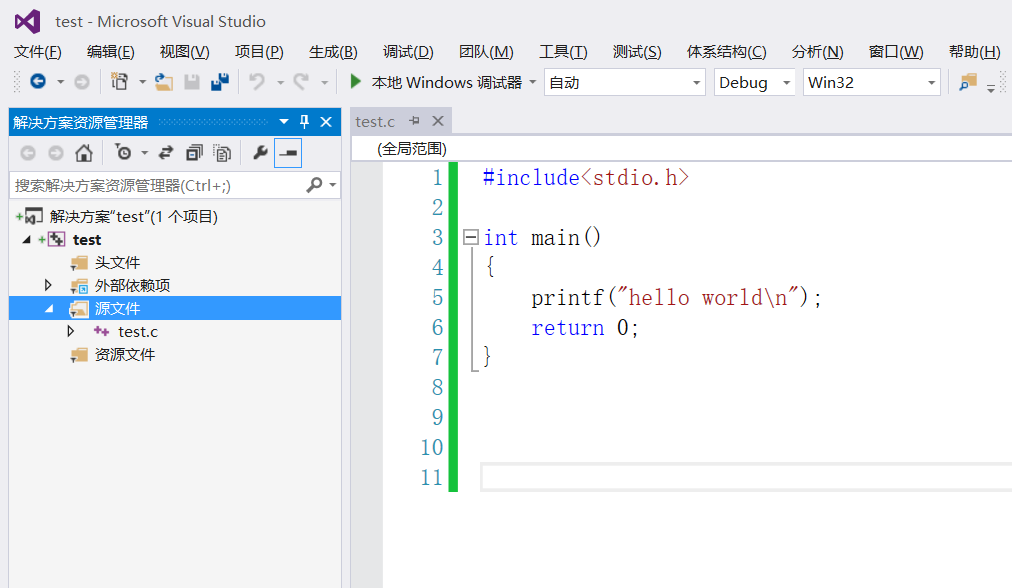The height and width of the screenshot is (588, 1012).
Task: Click the Find in Files icon
Action: (x=967, y=83)
